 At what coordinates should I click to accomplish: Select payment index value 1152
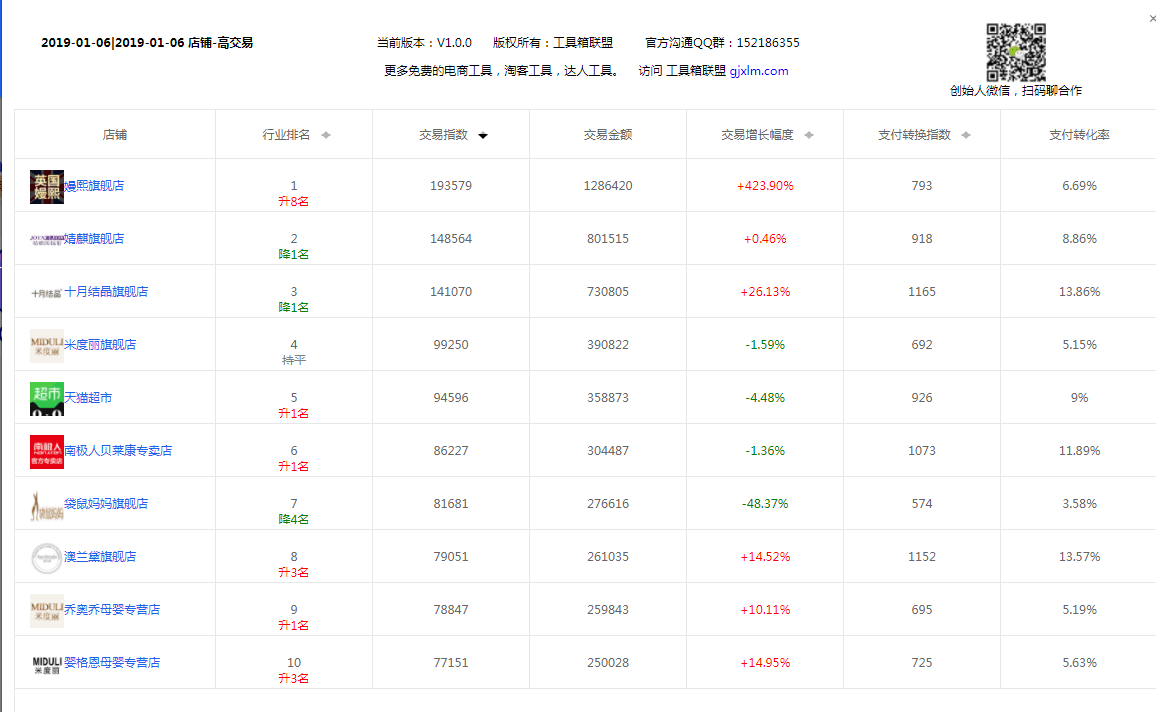tap(922, 557)
